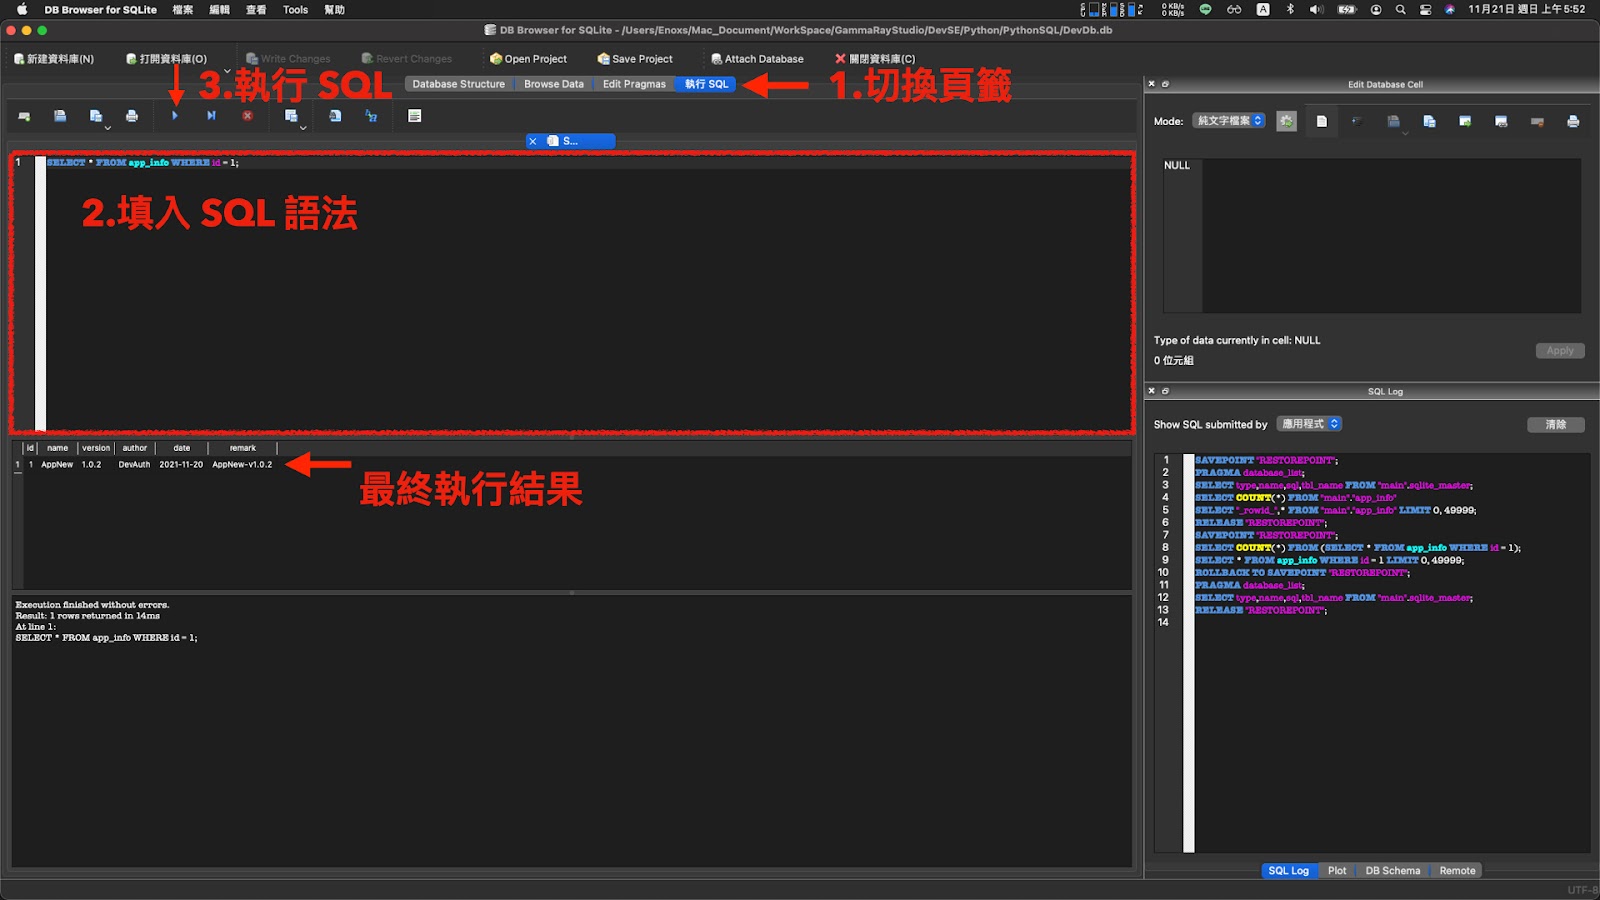
Task: Float the SQL Log panel
Action: [1165, 391]
